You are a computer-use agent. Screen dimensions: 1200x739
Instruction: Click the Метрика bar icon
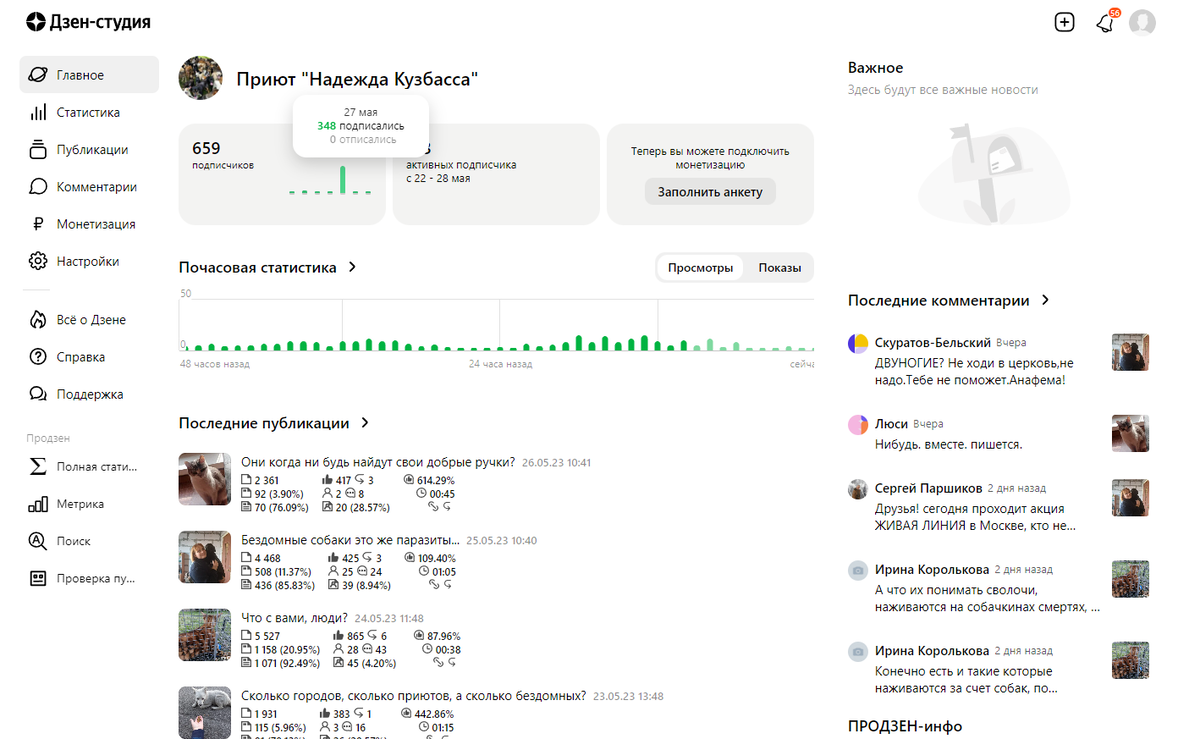pyautogui.click(x=38, y=504)
